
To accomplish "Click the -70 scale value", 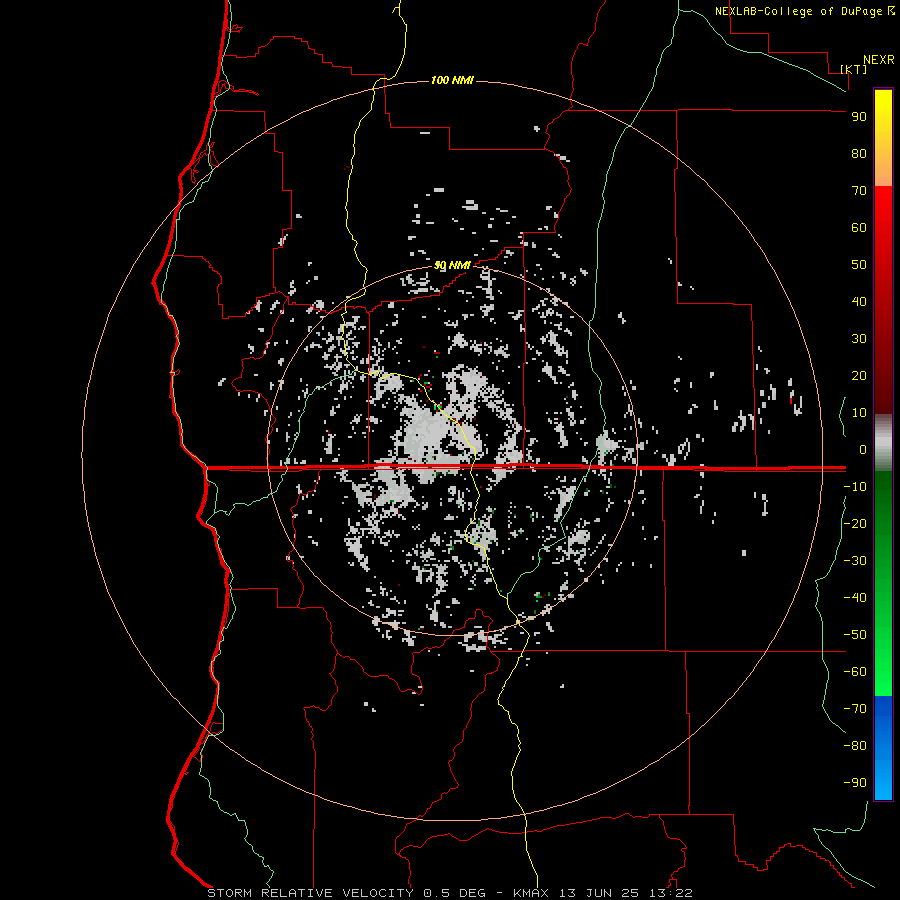I will (x=855, y=709).
